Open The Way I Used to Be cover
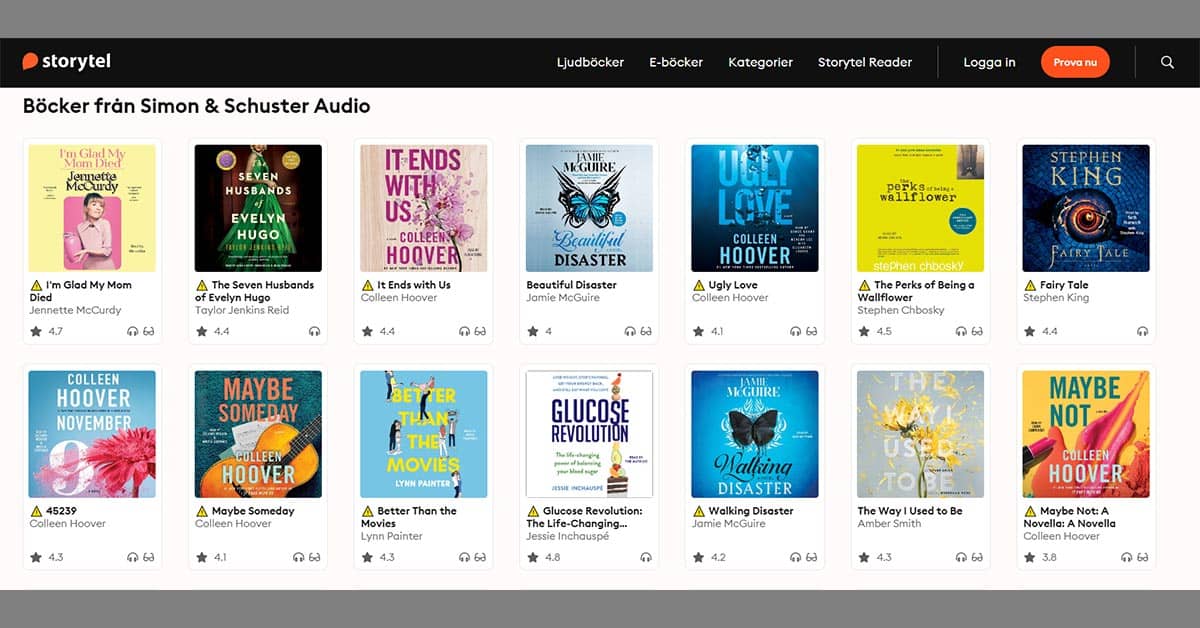 (x=921, y=434)
